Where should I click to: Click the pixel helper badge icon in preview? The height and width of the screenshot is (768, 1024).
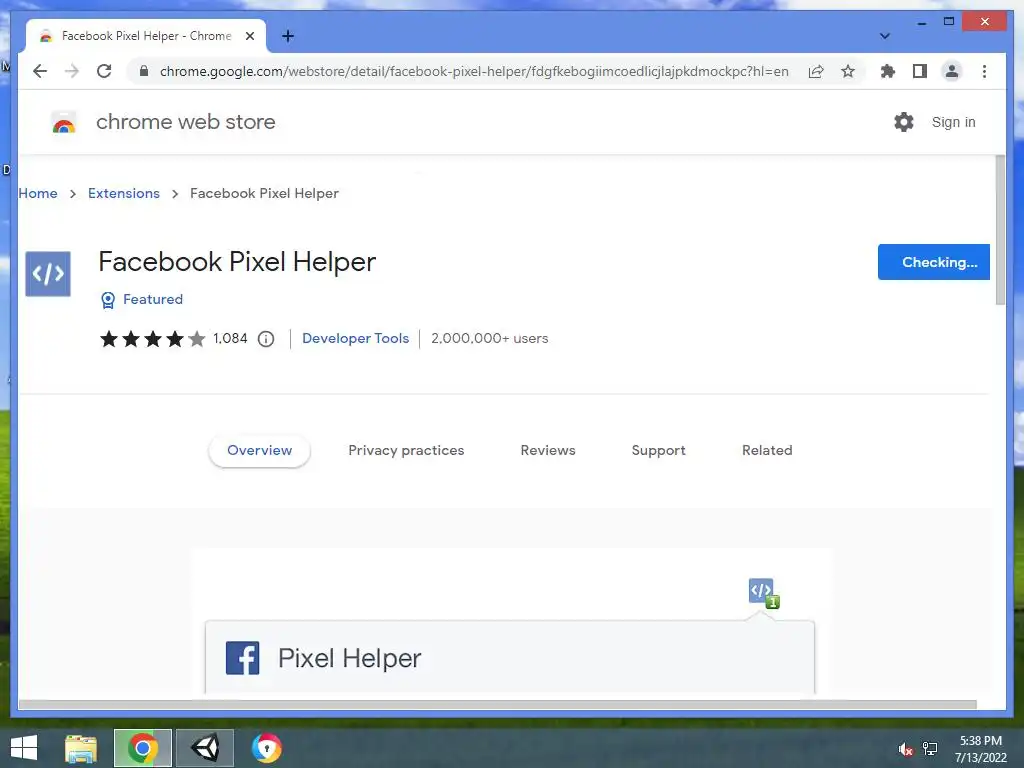coord(763,593)
